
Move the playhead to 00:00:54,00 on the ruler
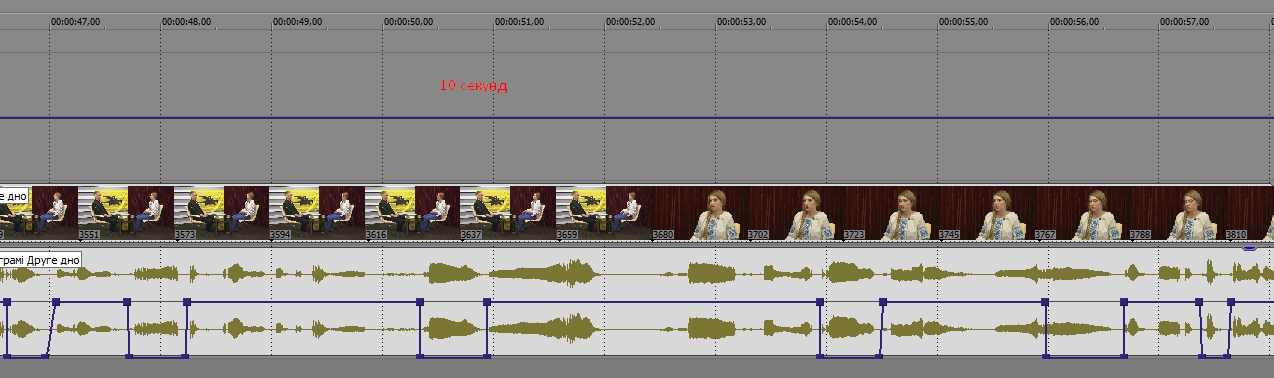852,21
